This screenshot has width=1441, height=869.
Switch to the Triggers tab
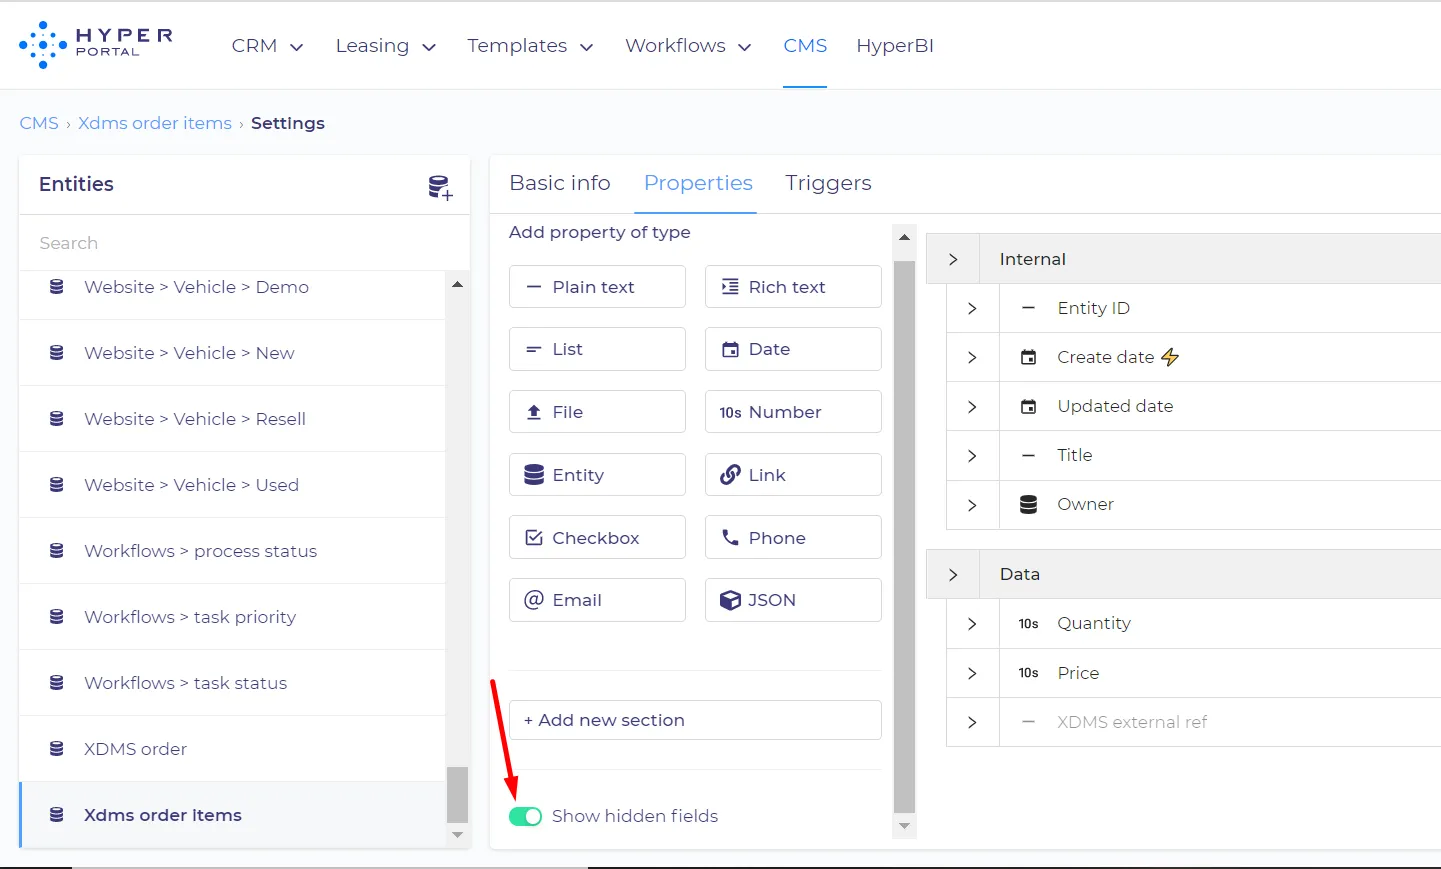coord(828,183)
